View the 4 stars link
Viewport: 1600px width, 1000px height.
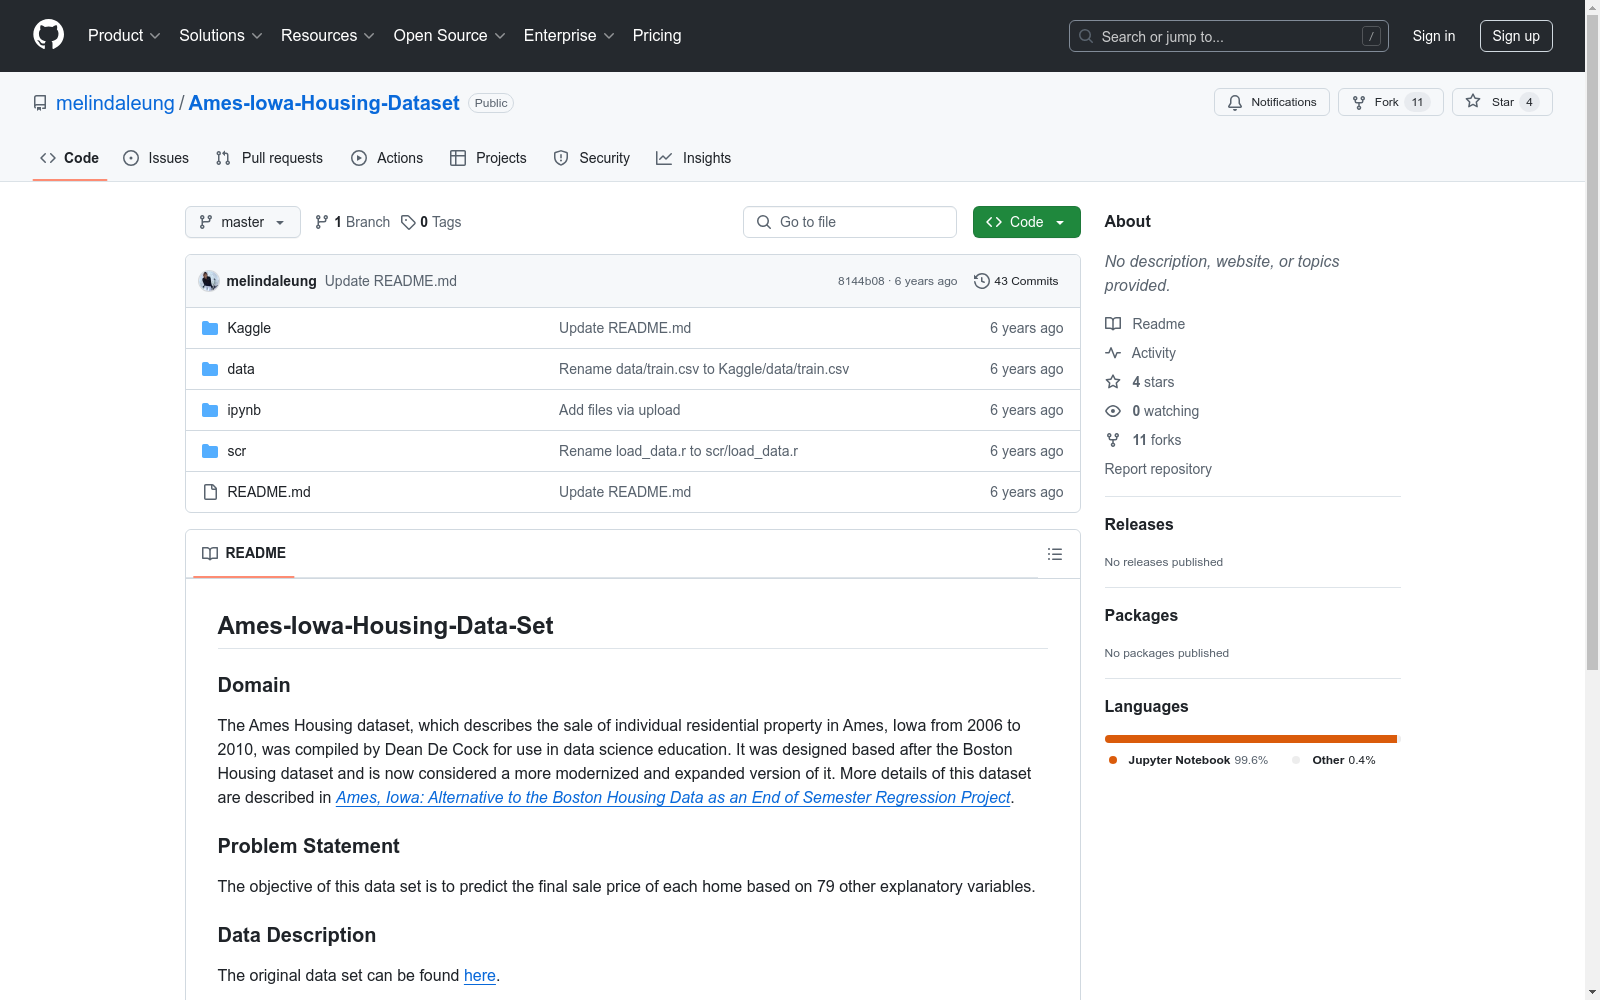pos(1140,382)
